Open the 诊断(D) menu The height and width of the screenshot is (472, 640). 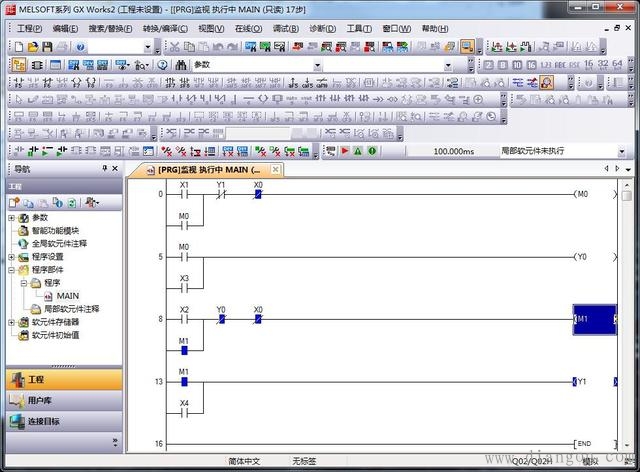(321, 29)
